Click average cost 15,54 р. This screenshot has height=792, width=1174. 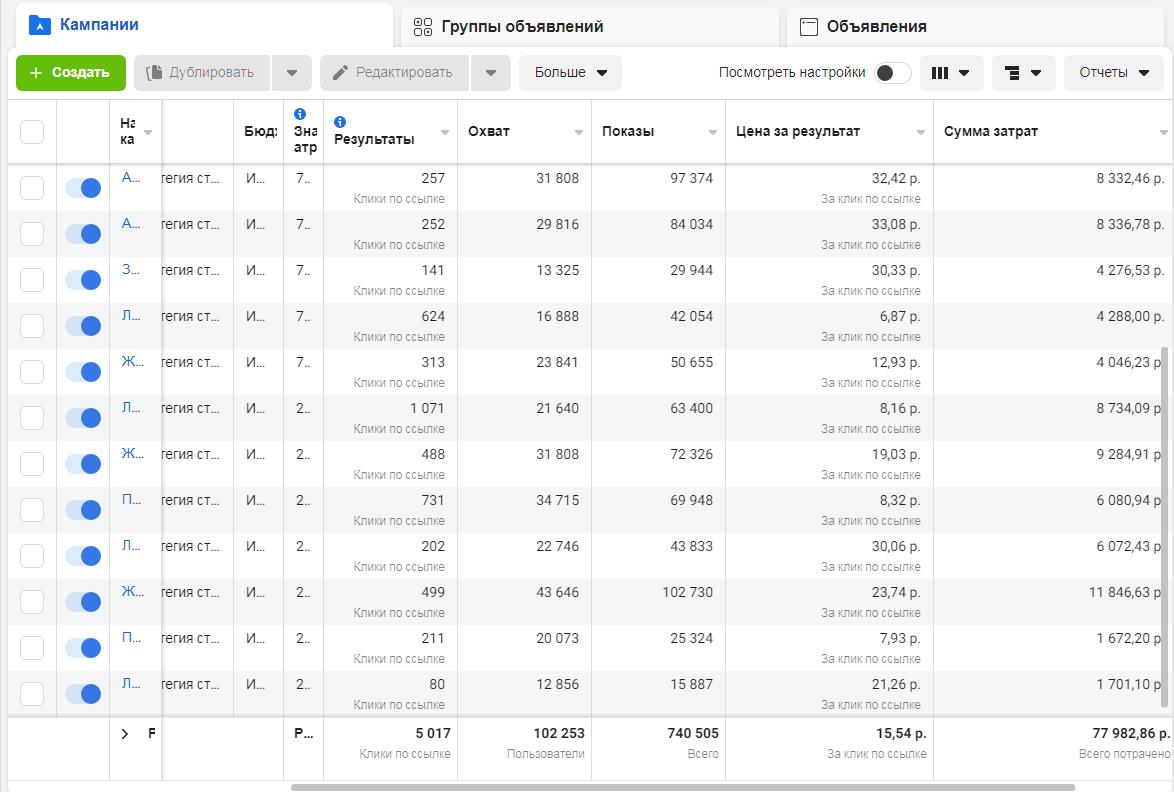(x=901, y=733)
